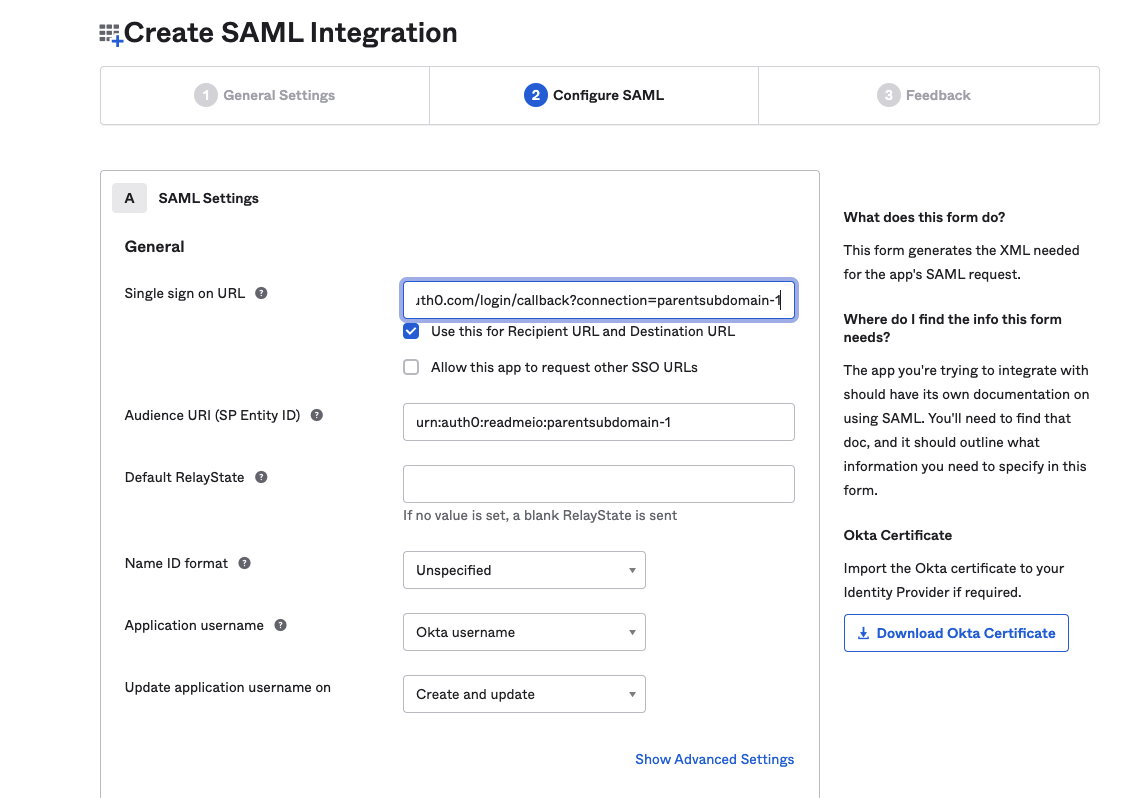Click the 'What does this form do?' heading
Viewport: 1145px width, 798px height.
click(924, 218)
